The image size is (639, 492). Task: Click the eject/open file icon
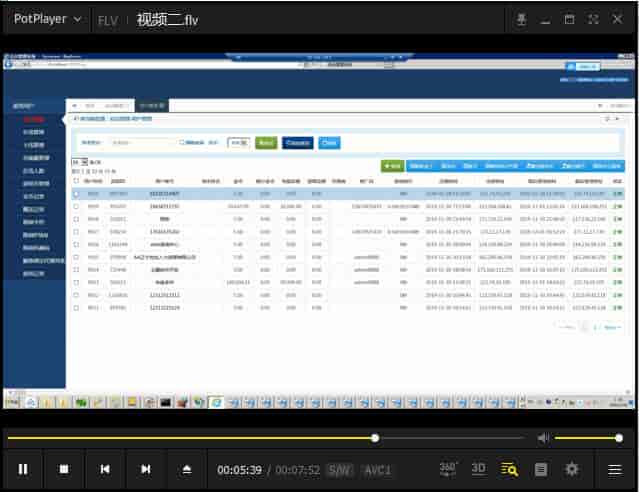[186, 469]
